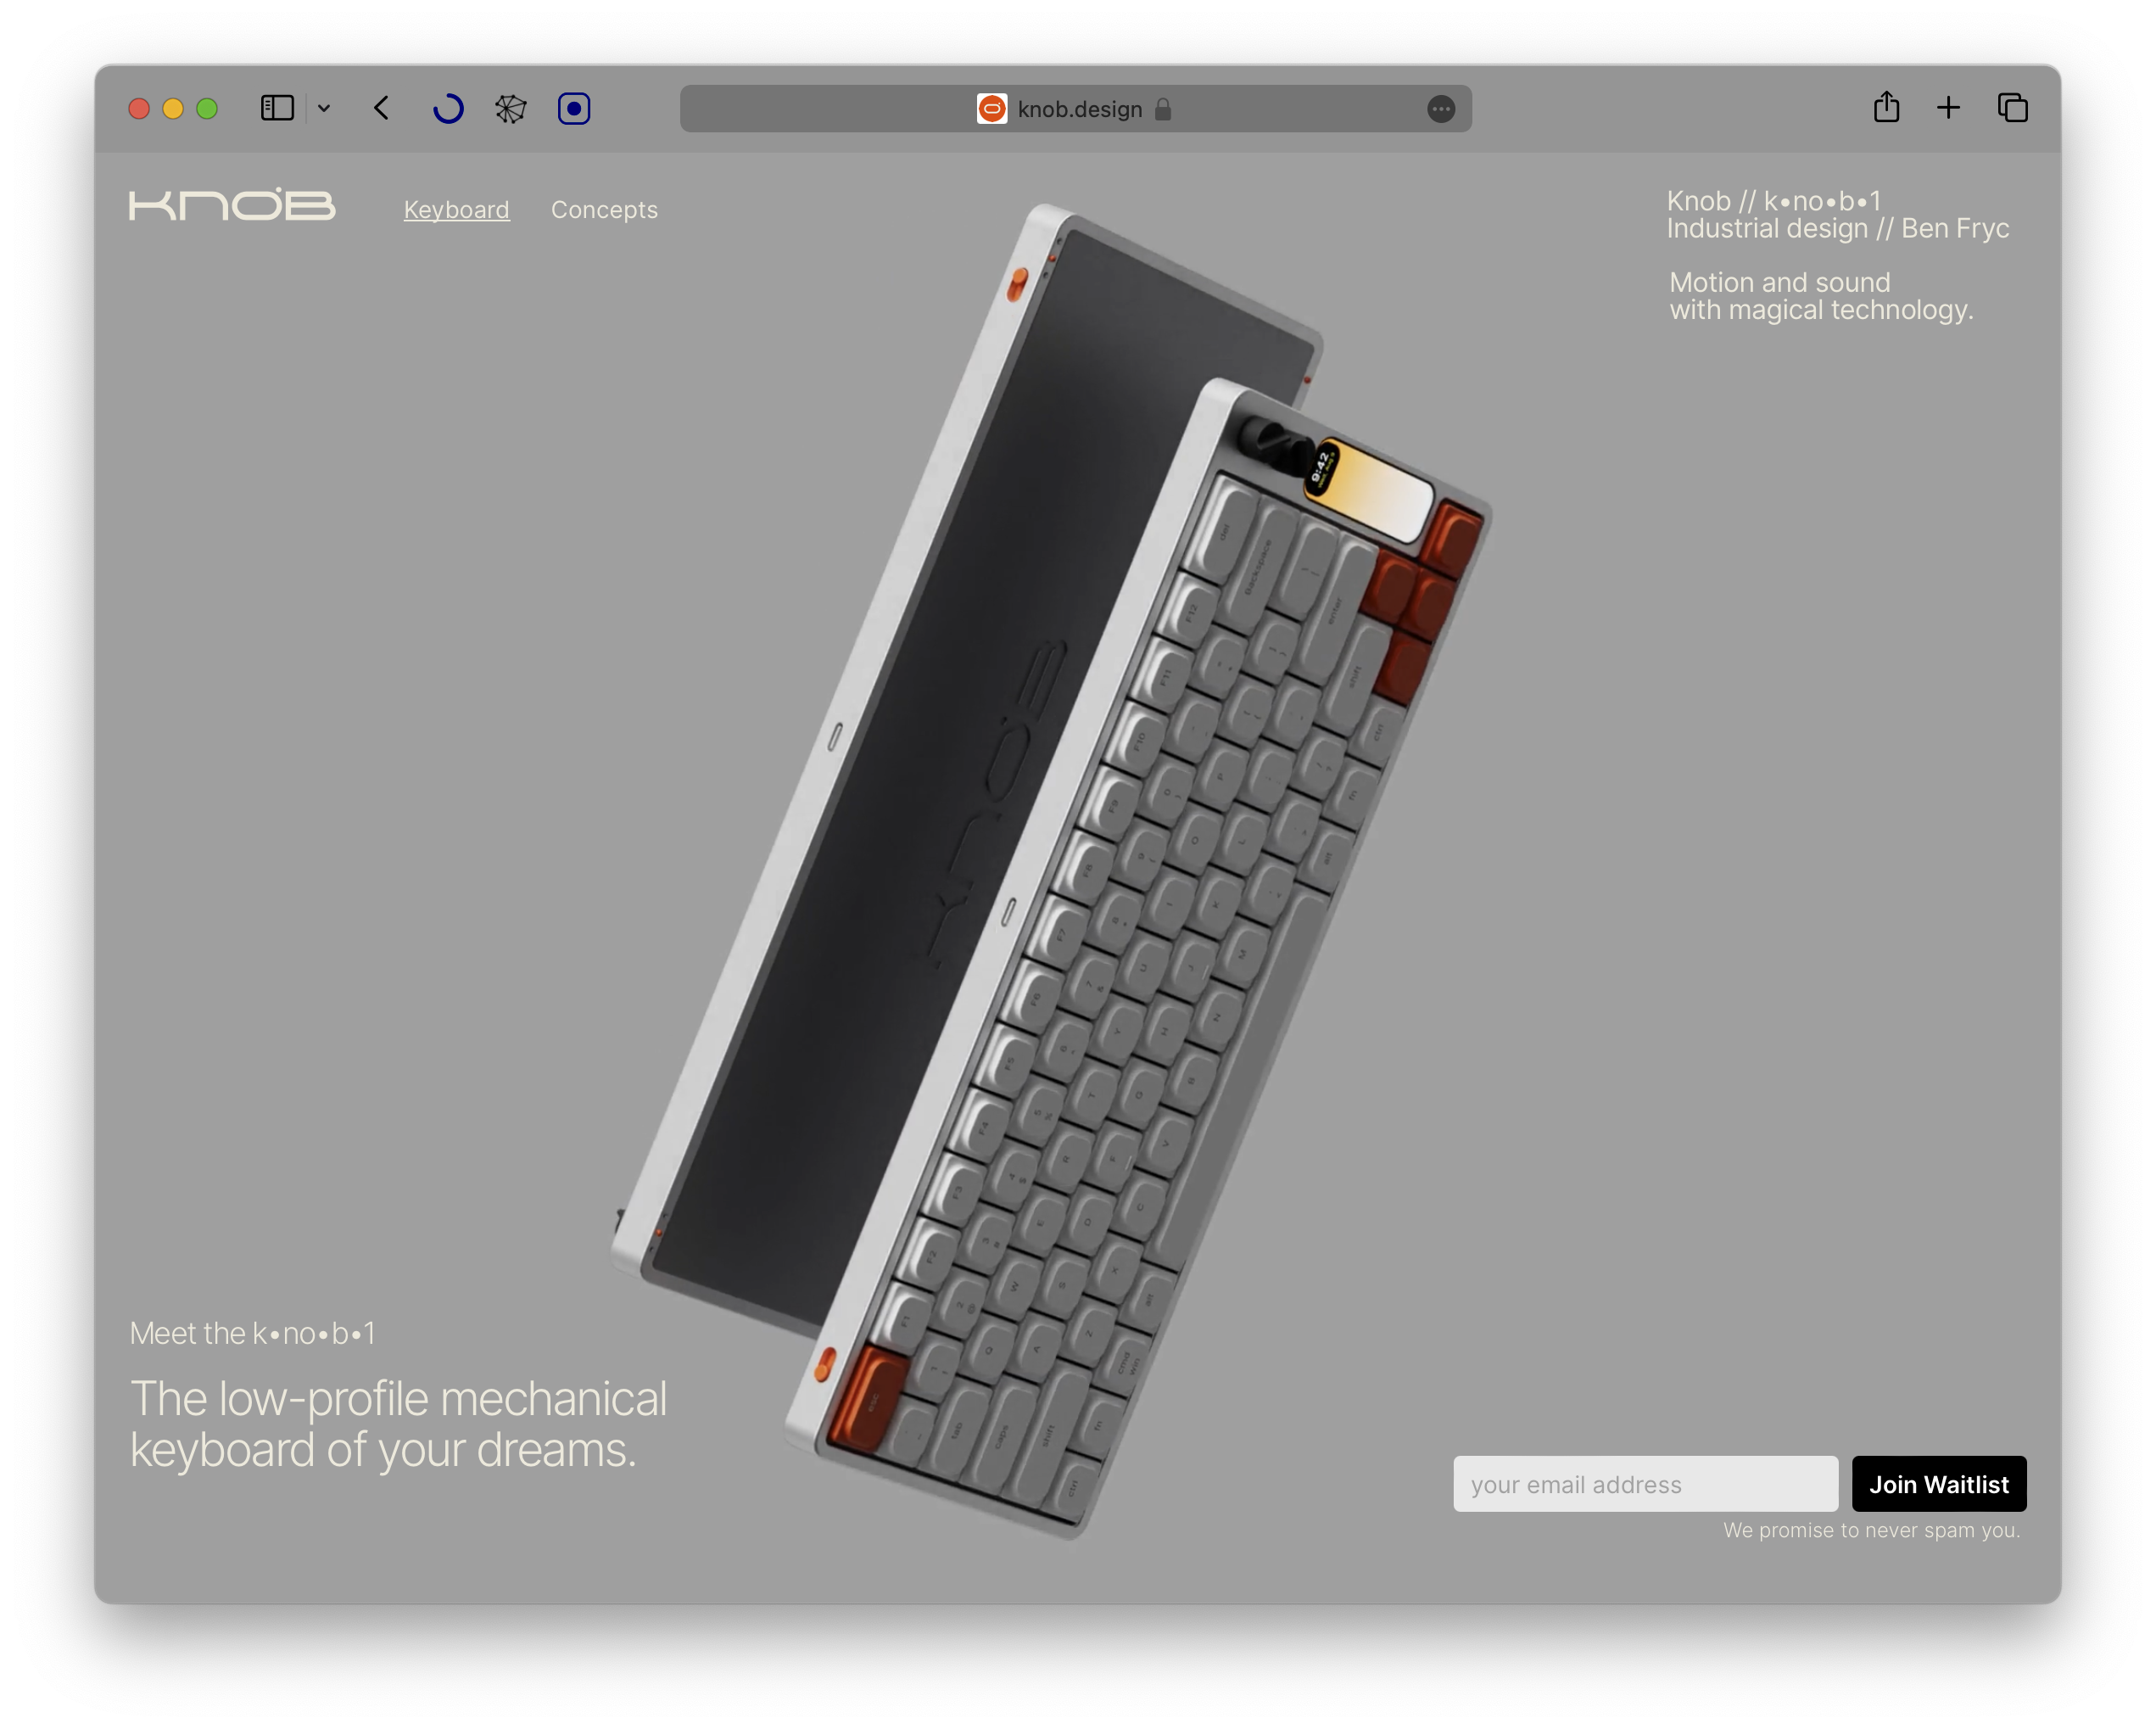Open a new tab
This screenshot has width=2156, height=1729.
[1948, 107]
